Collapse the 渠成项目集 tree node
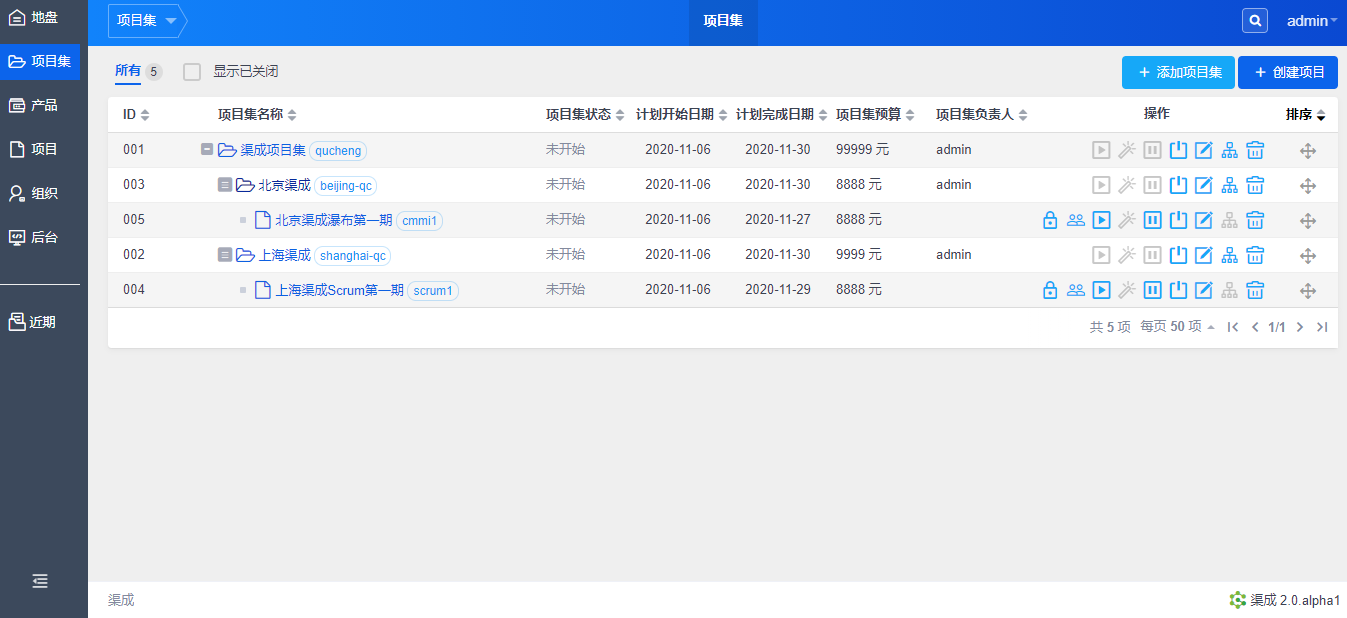This screenshot has width=1347, height=618. 207,150
